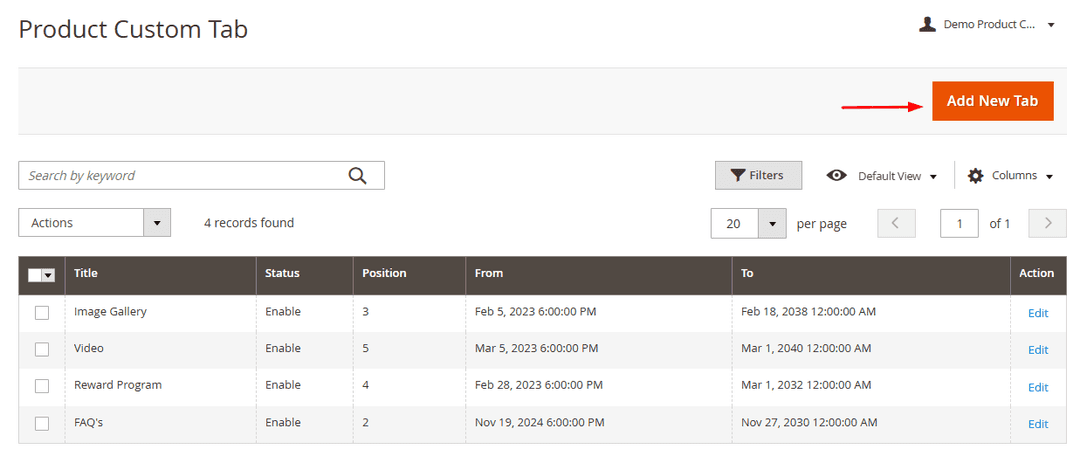1080x451 pixels.
Task: Tick the Reward Program row checkbox
Action: click(42, 386)
